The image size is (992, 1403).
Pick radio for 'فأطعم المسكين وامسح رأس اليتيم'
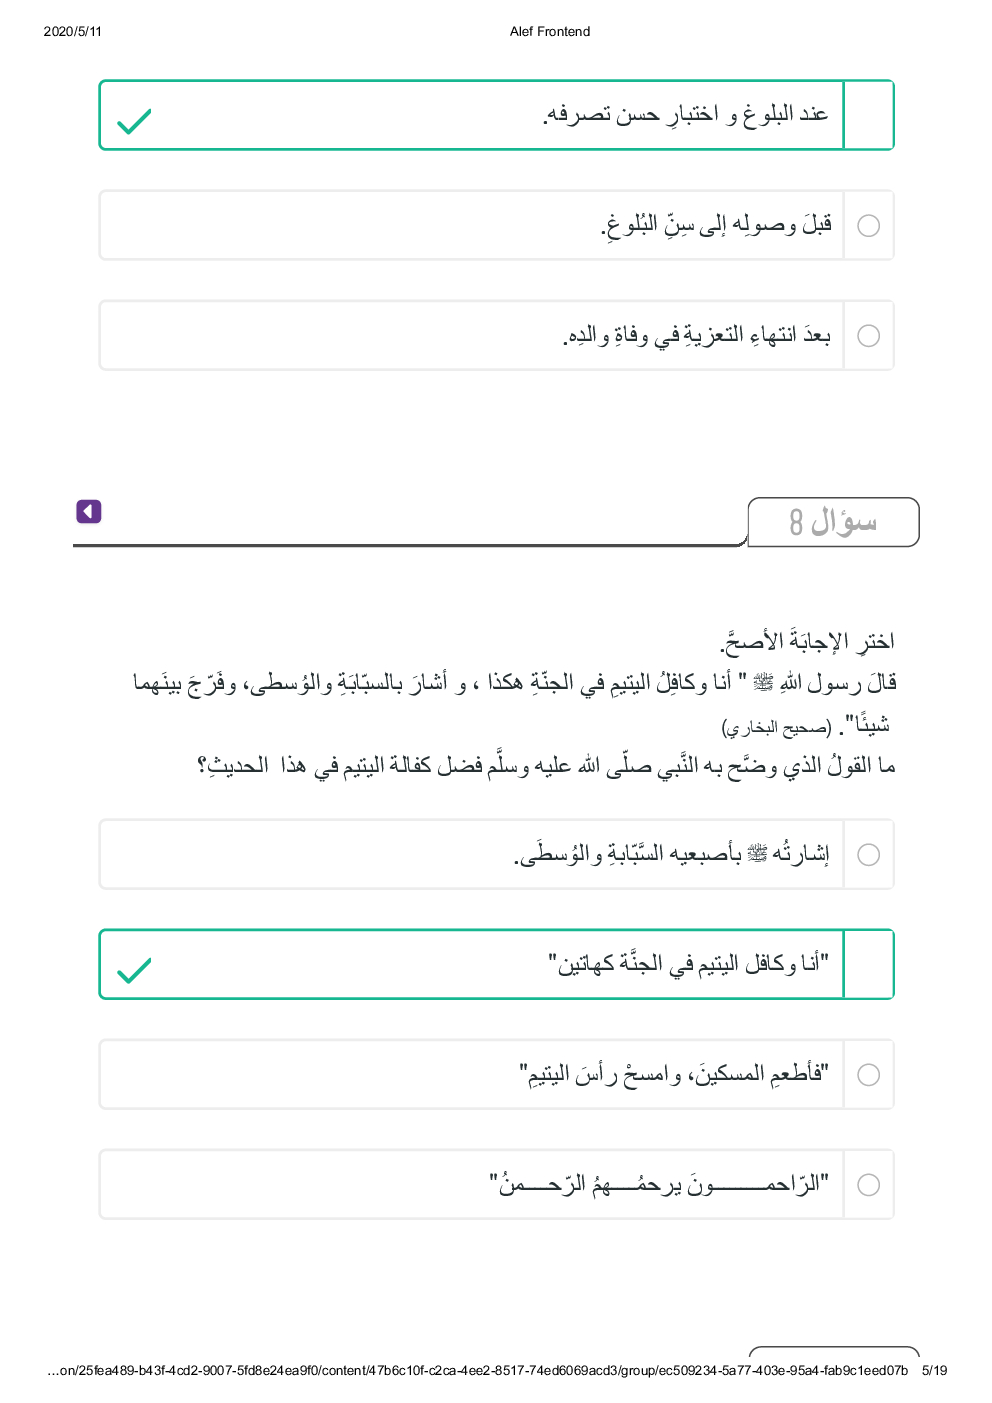[x=869, y=1075]
